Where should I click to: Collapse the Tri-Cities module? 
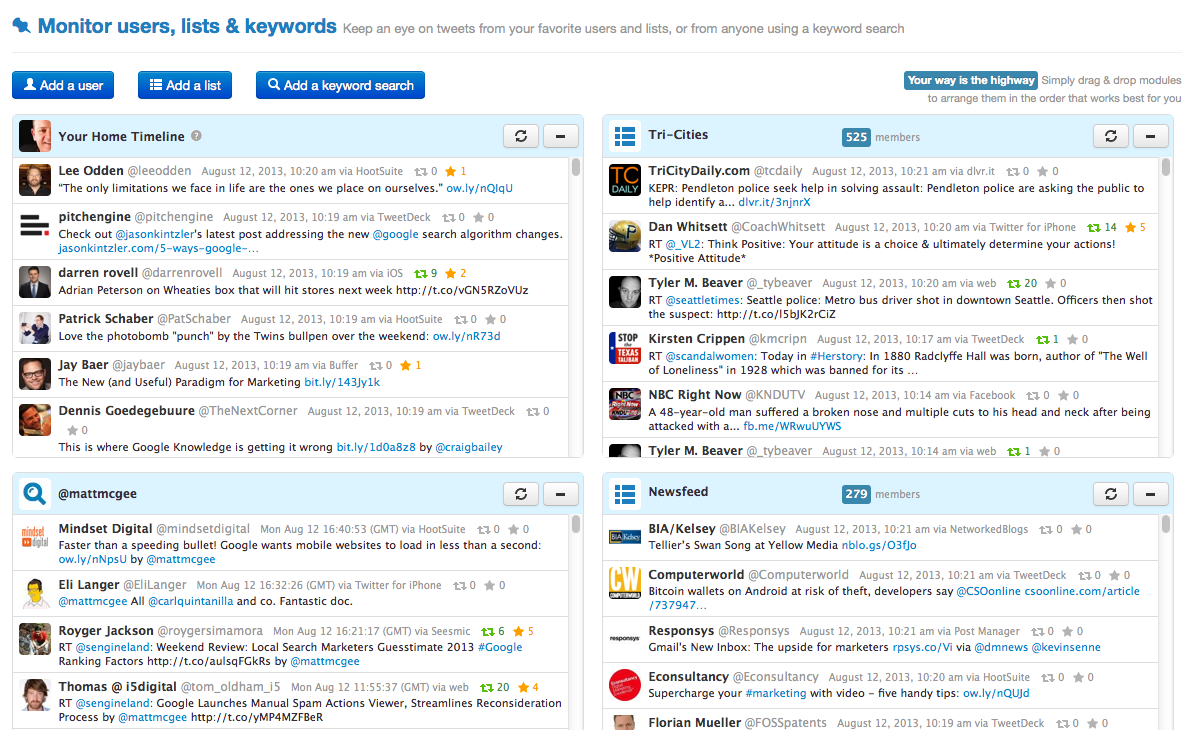[x=1150, y=136]
